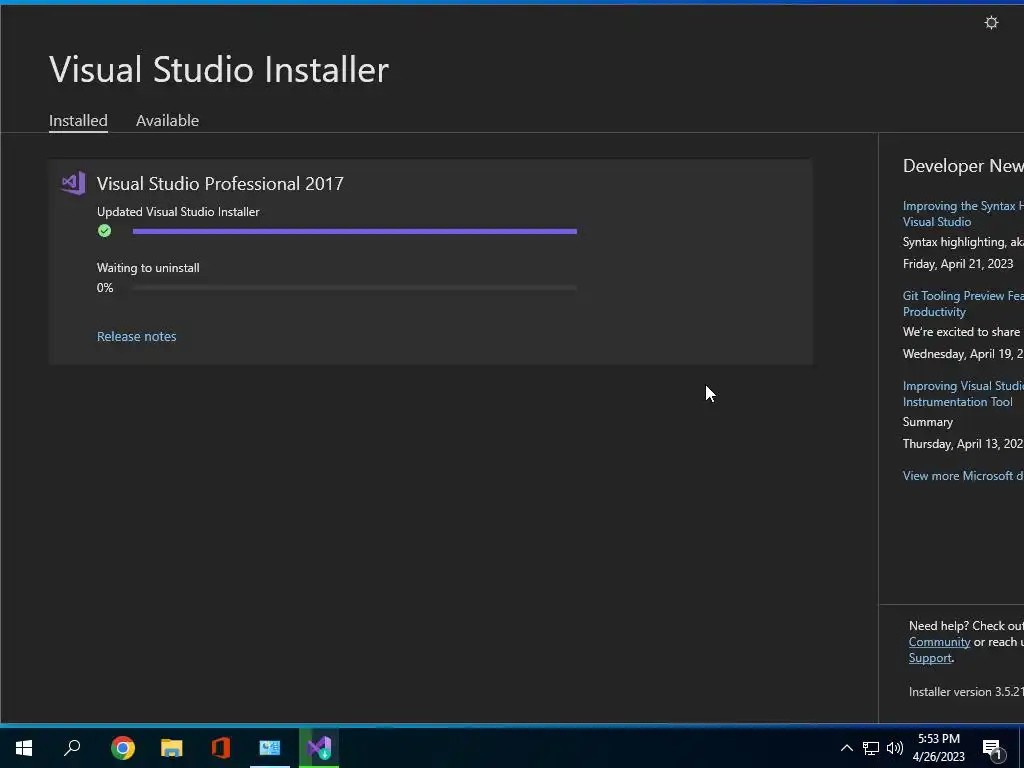Open taskbar search magnifier
The image size is (1024, 768).
click(x=72, y=748)
